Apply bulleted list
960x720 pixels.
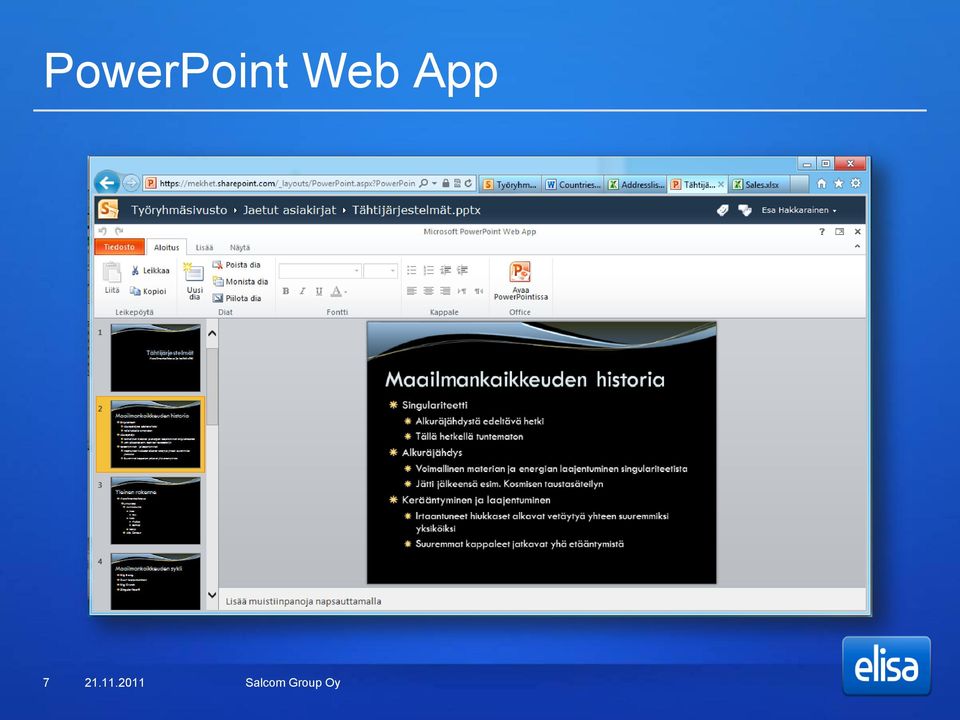click(411, 270)
